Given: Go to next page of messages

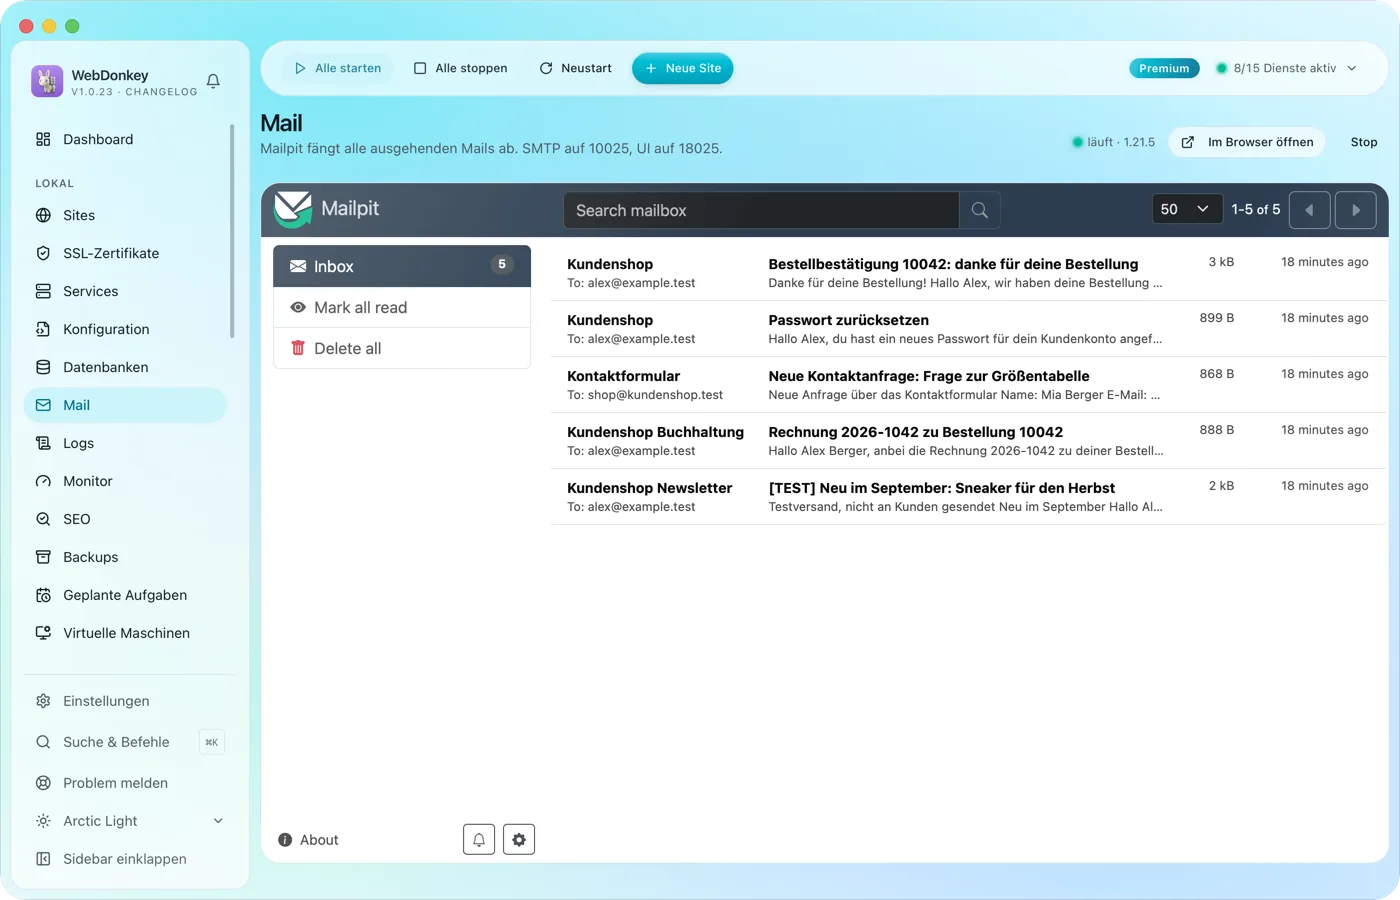Looking at the screenshot, I should (x=1356, y=210).
